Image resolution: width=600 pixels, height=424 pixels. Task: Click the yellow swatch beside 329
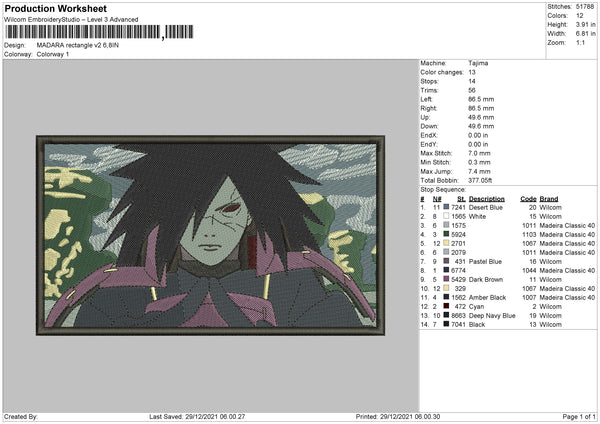pyautogui.click(x=446, y=288)
